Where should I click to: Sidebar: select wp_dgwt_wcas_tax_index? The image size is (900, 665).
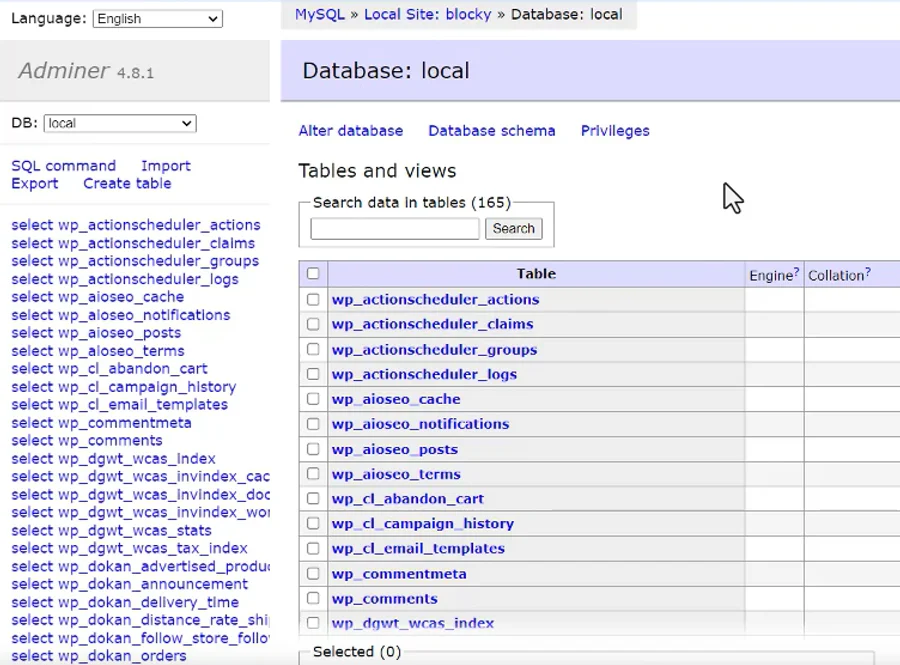tap(130, 548)
